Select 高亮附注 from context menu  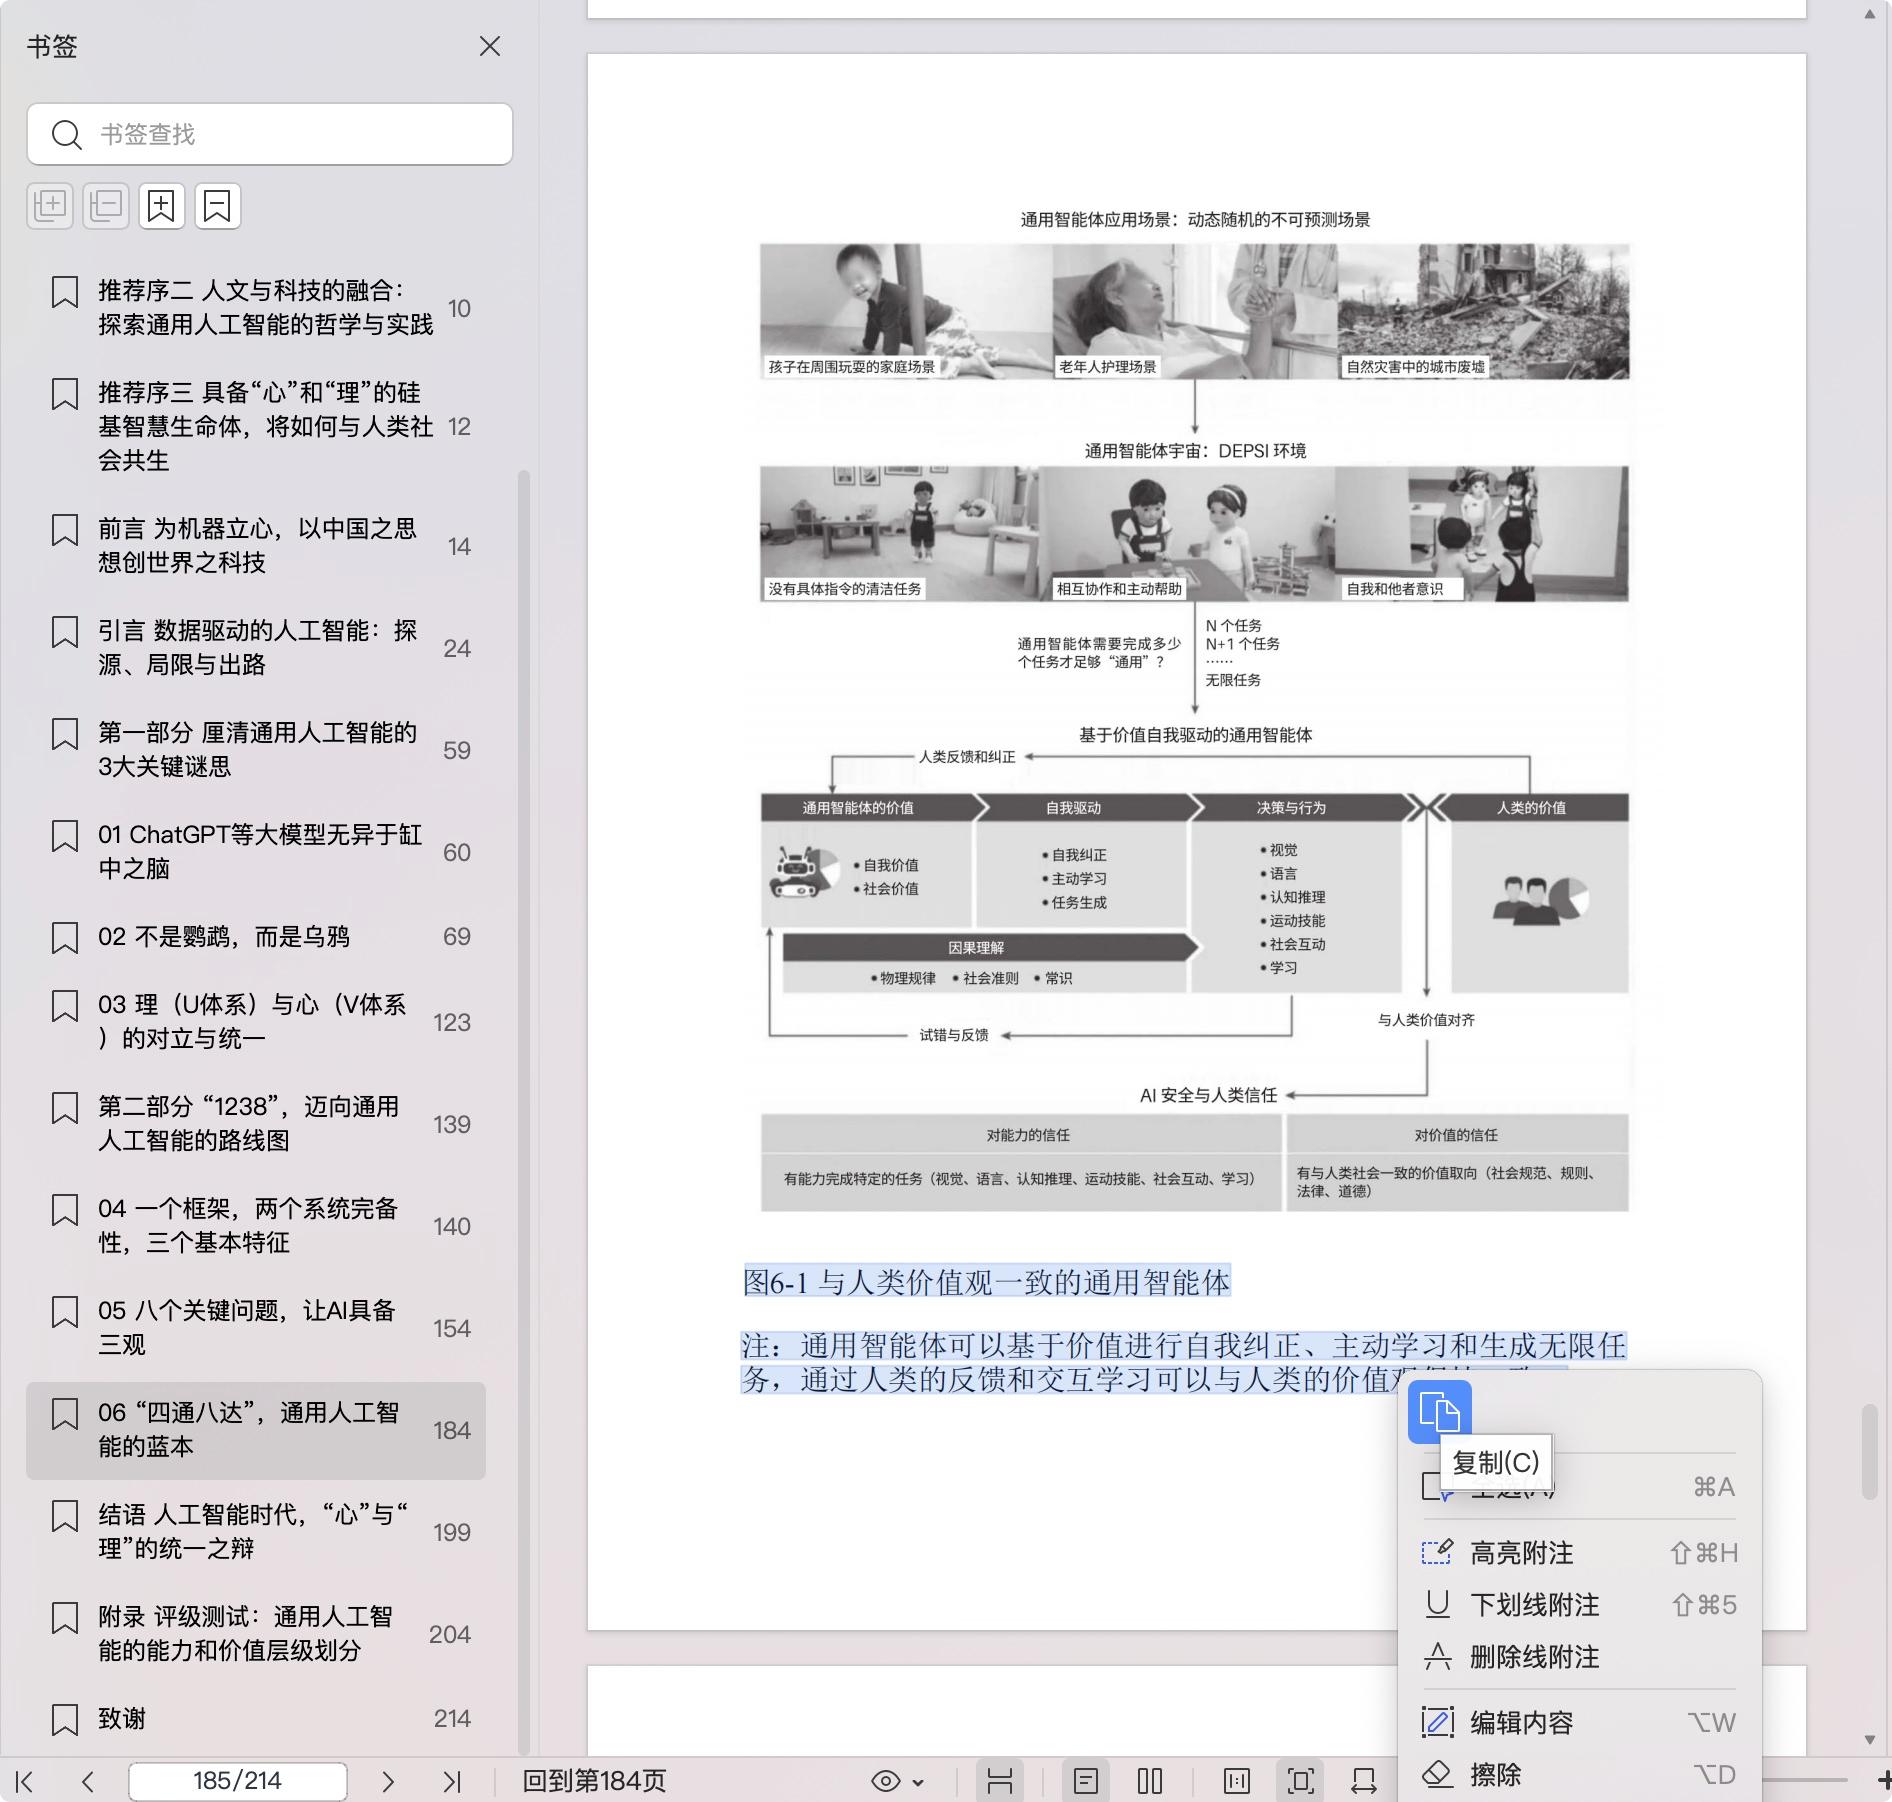click(x=1521, y=1553)
